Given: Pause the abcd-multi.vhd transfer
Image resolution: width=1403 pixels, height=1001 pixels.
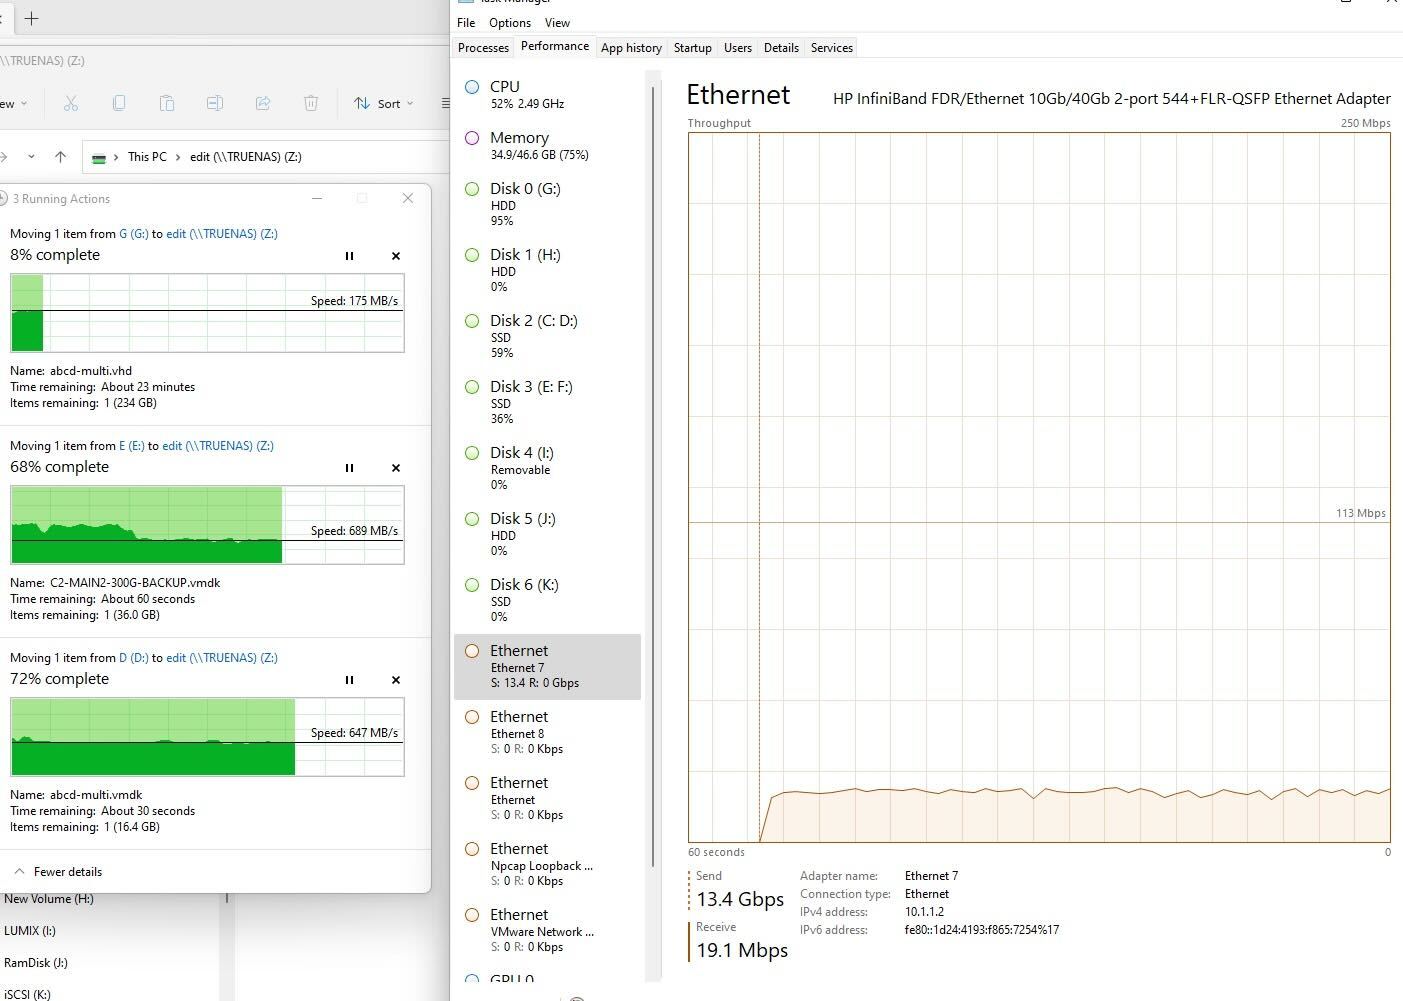Looking at the screenshot, I should pos(349,256).
